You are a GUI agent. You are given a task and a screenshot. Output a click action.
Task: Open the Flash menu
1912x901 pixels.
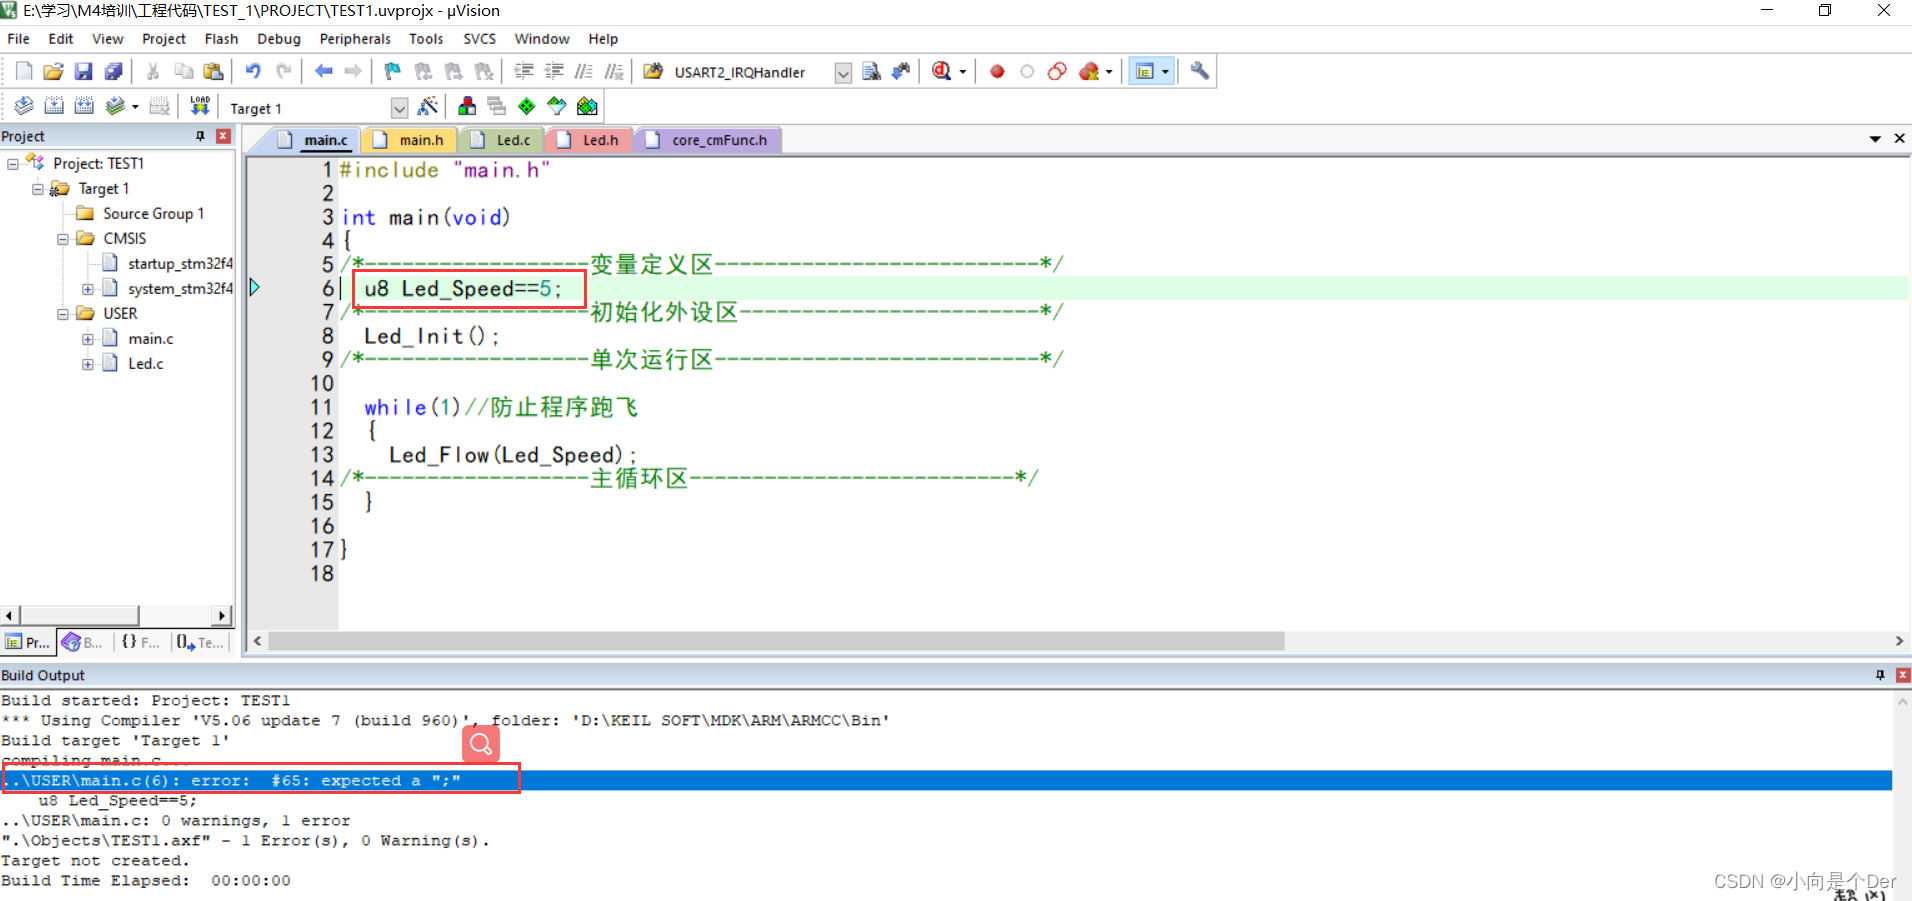click(x=221, y=39)
